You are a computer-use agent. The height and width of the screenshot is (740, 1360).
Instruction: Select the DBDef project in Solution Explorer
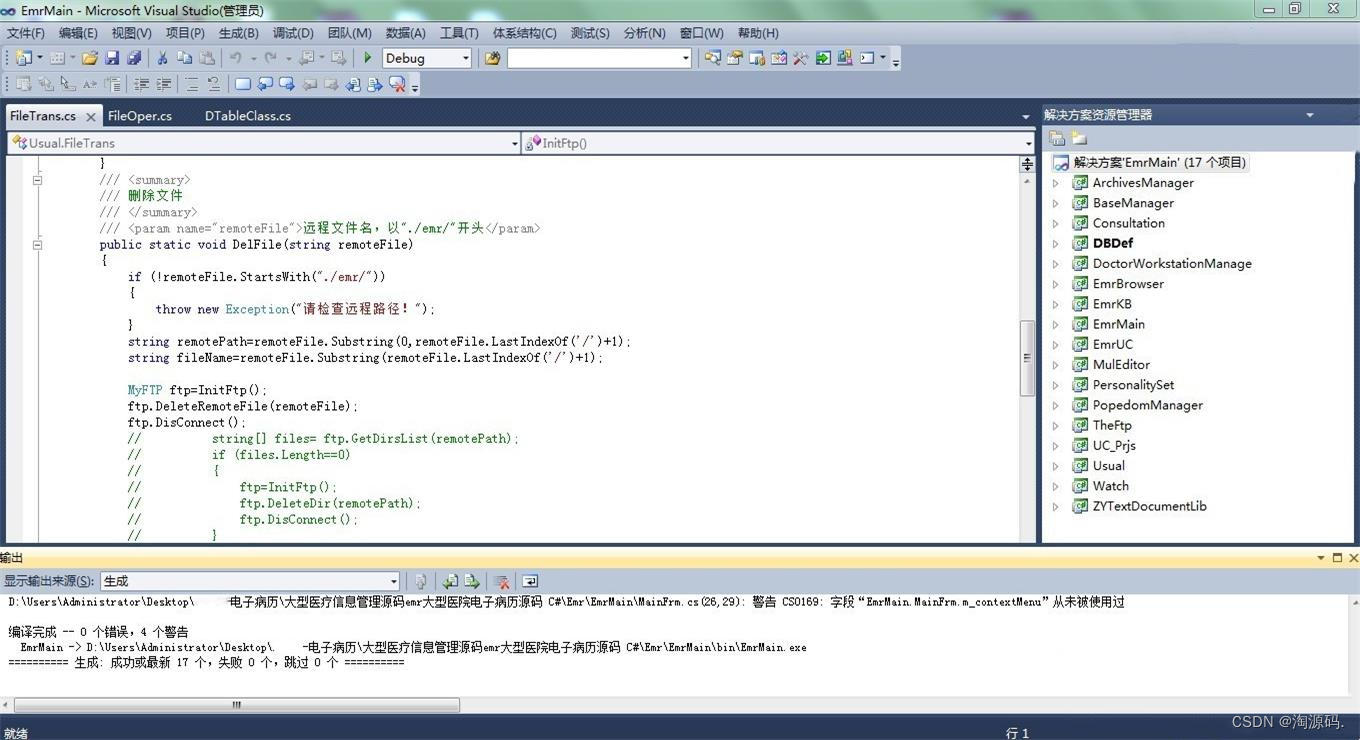[x=1112, y=243]
